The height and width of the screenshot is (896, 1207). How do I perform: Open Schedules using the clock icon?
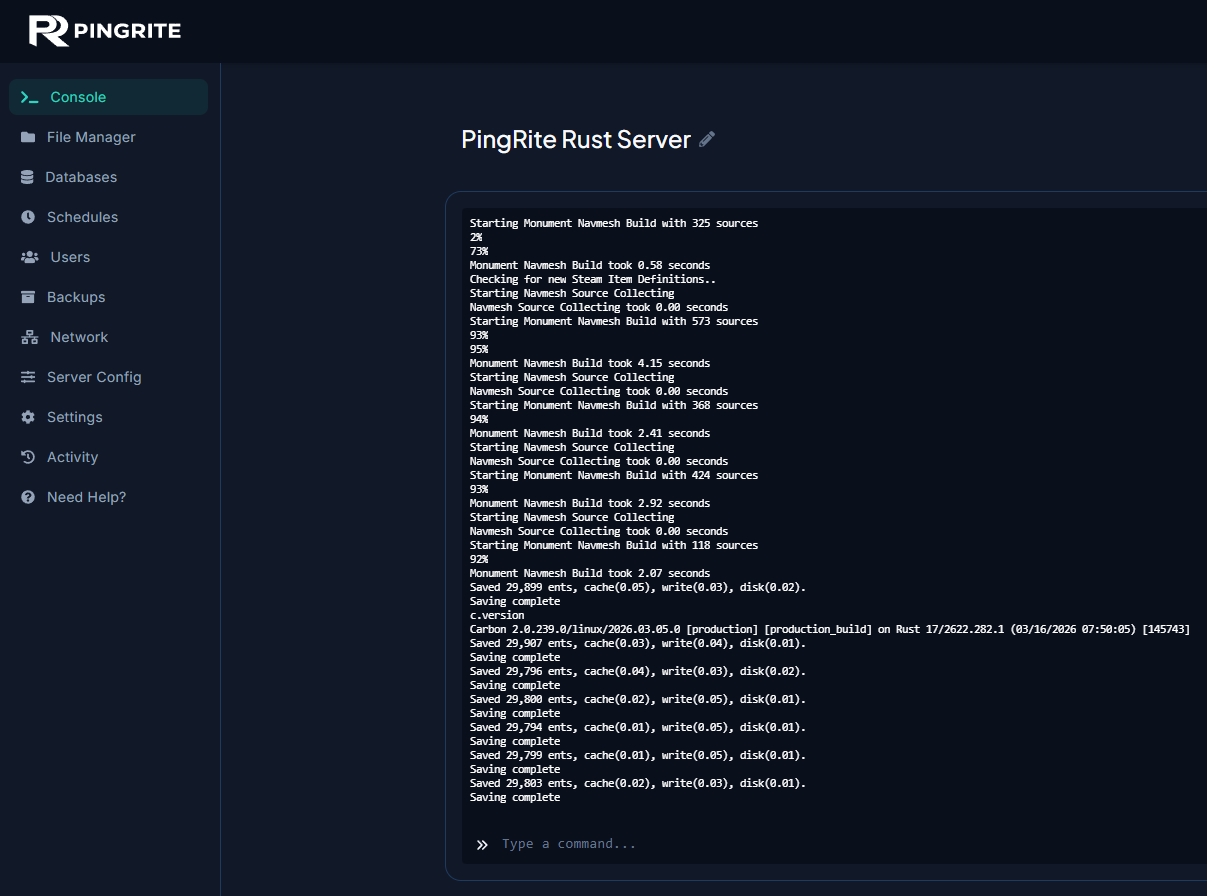click(28, 217)
